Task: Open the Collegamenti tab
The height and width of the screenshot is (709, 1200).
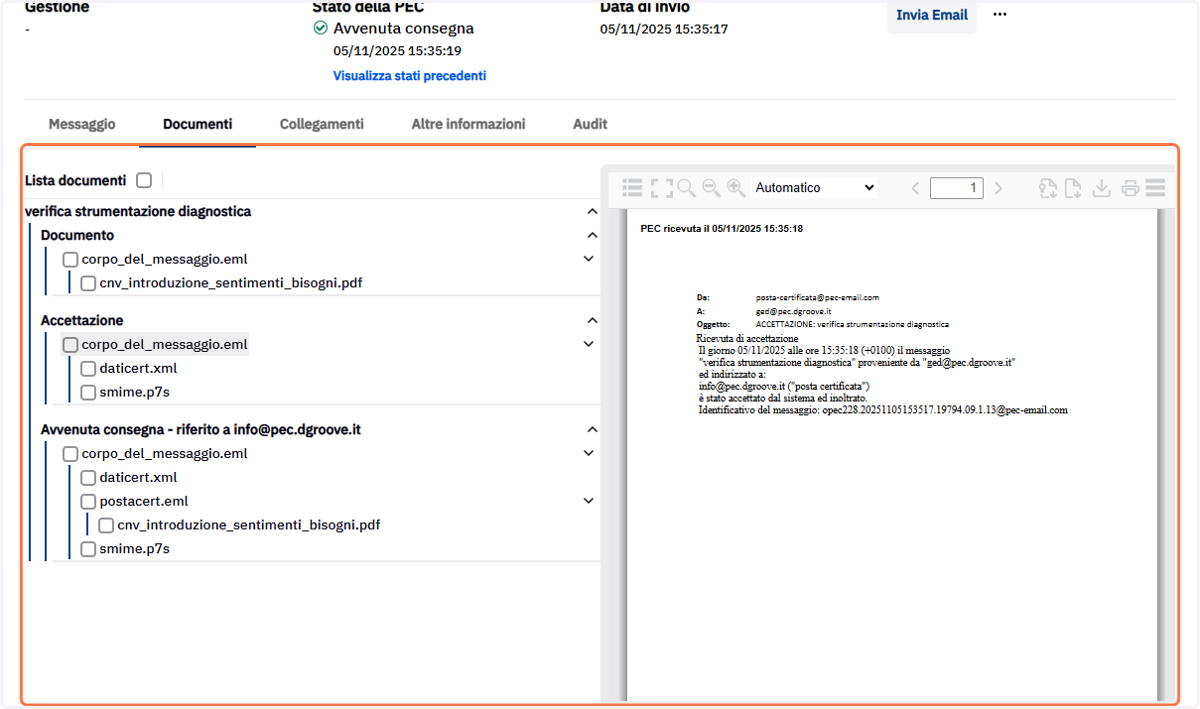Action: click(x=322, y=125)
